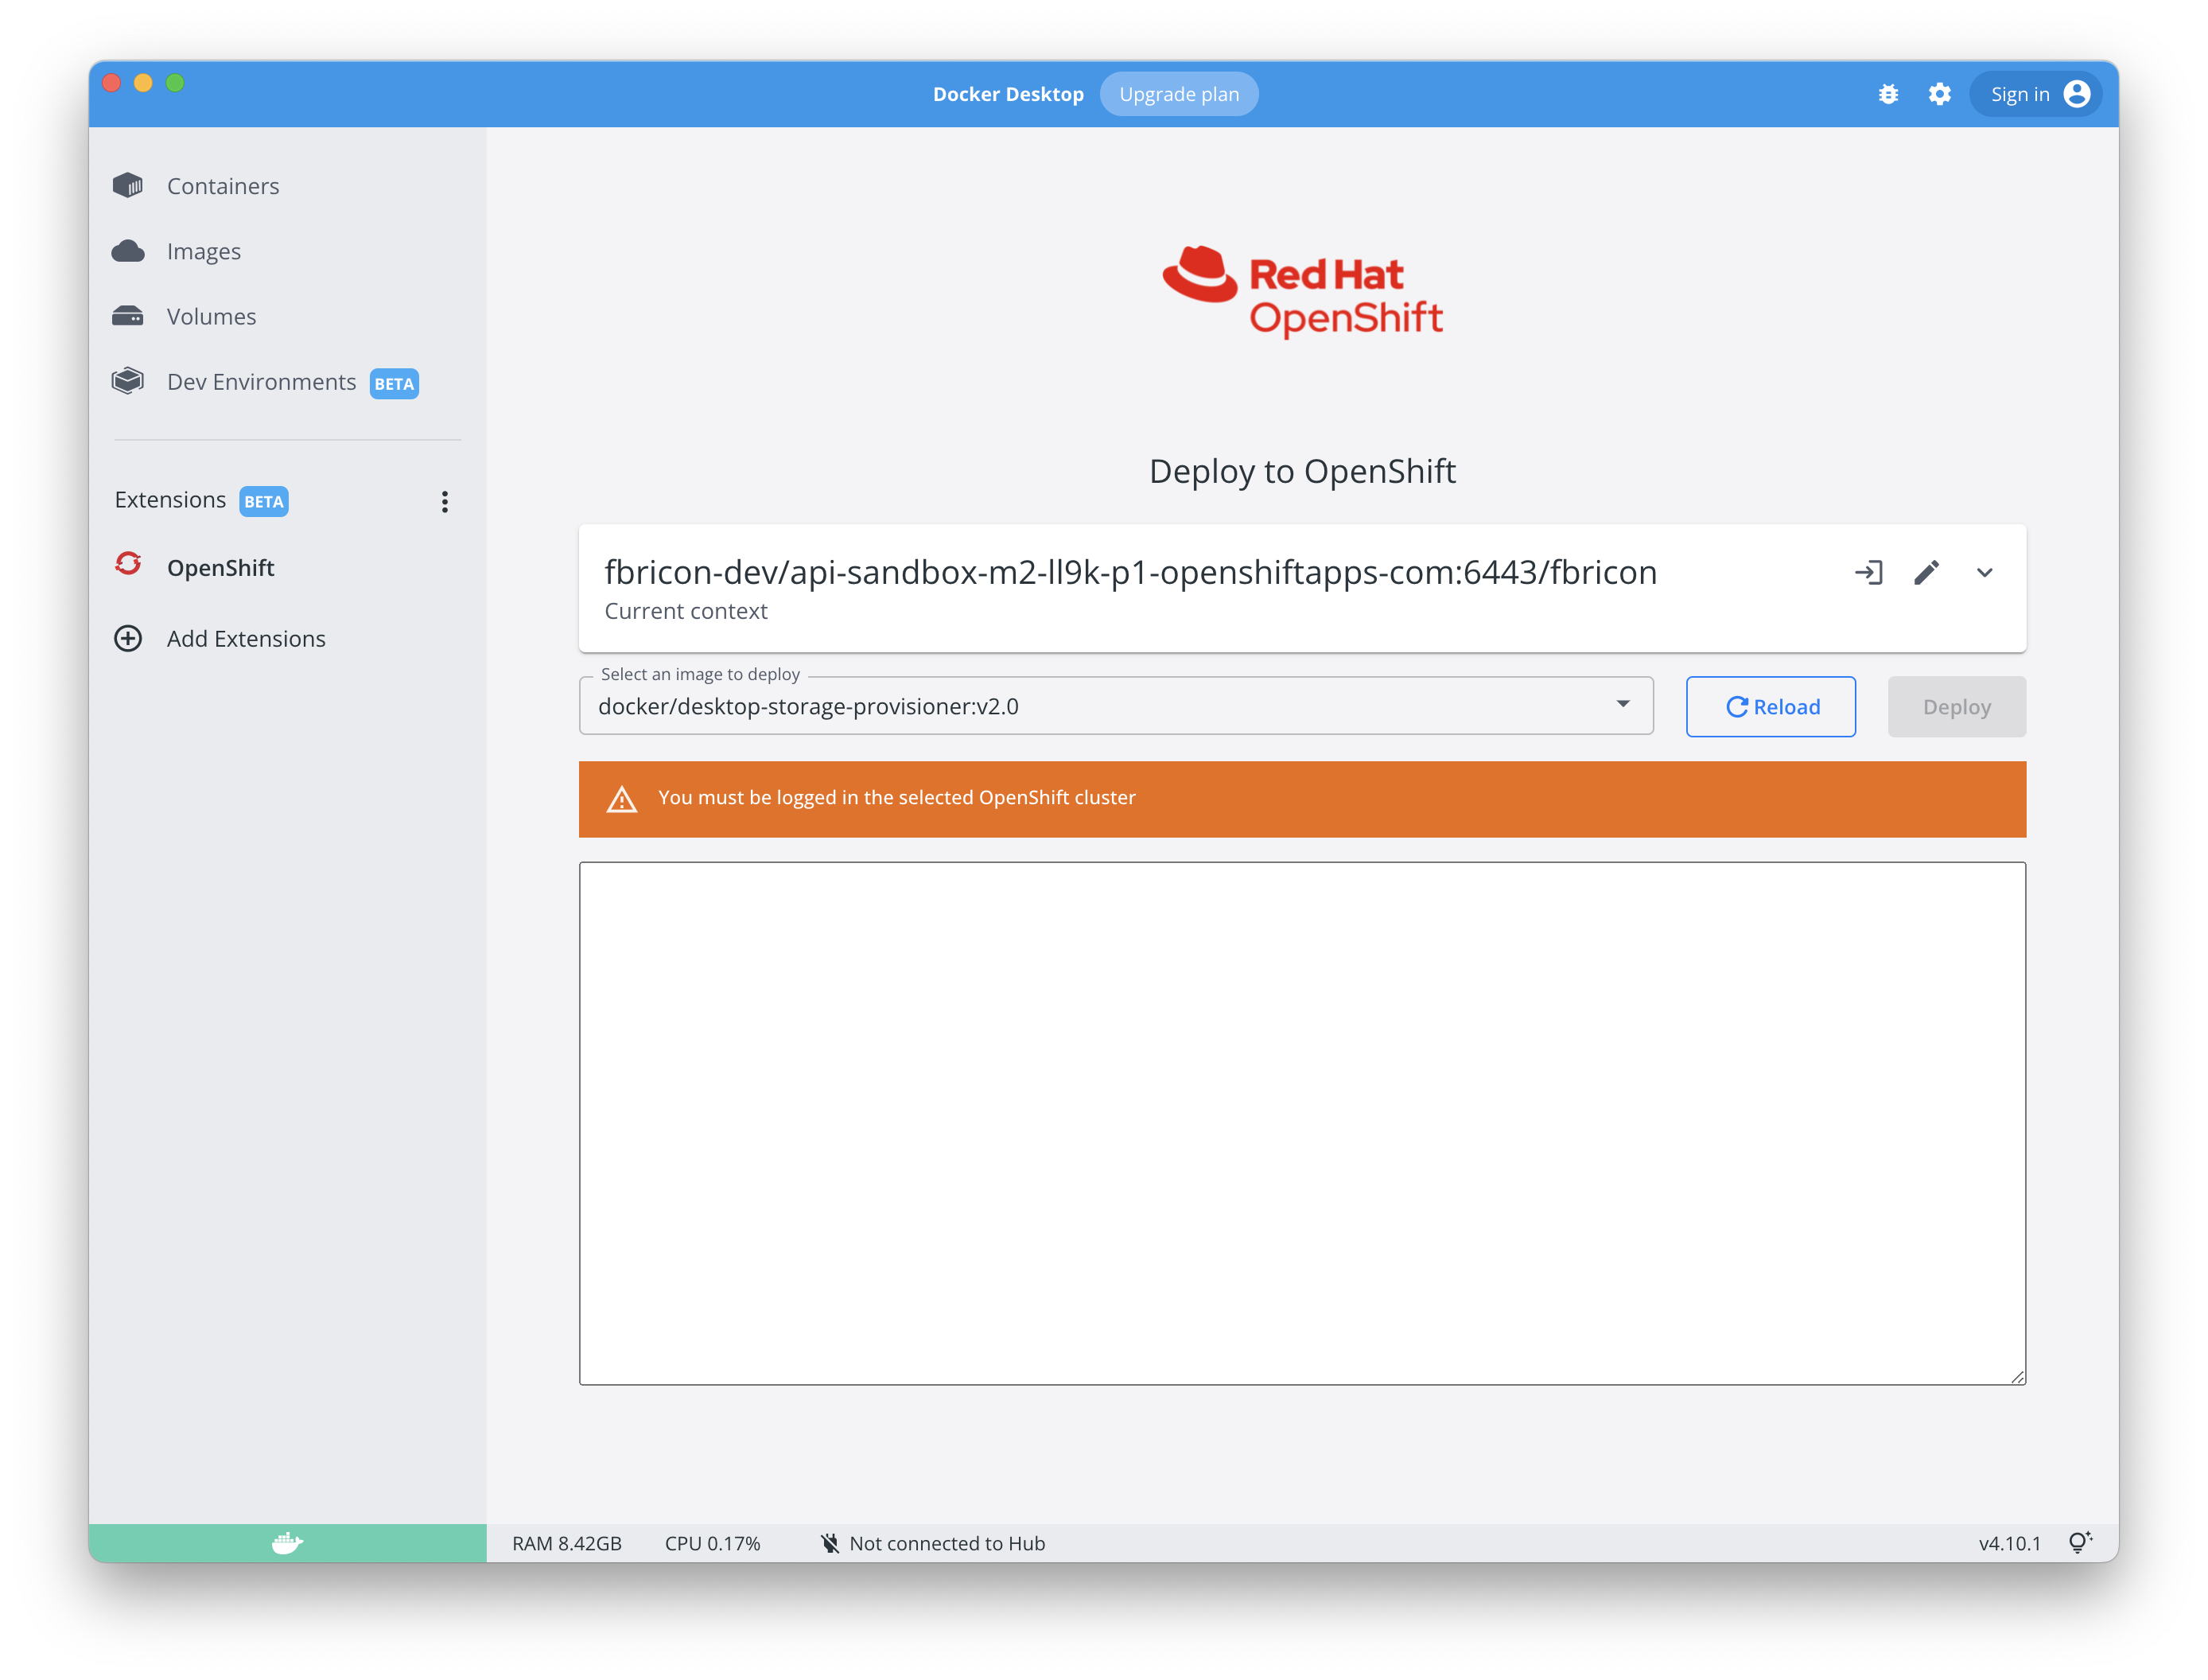Click the Docker whale icon in status bar
The height and width of the screenshot is (1680, 2208).
click(287, 1543)
